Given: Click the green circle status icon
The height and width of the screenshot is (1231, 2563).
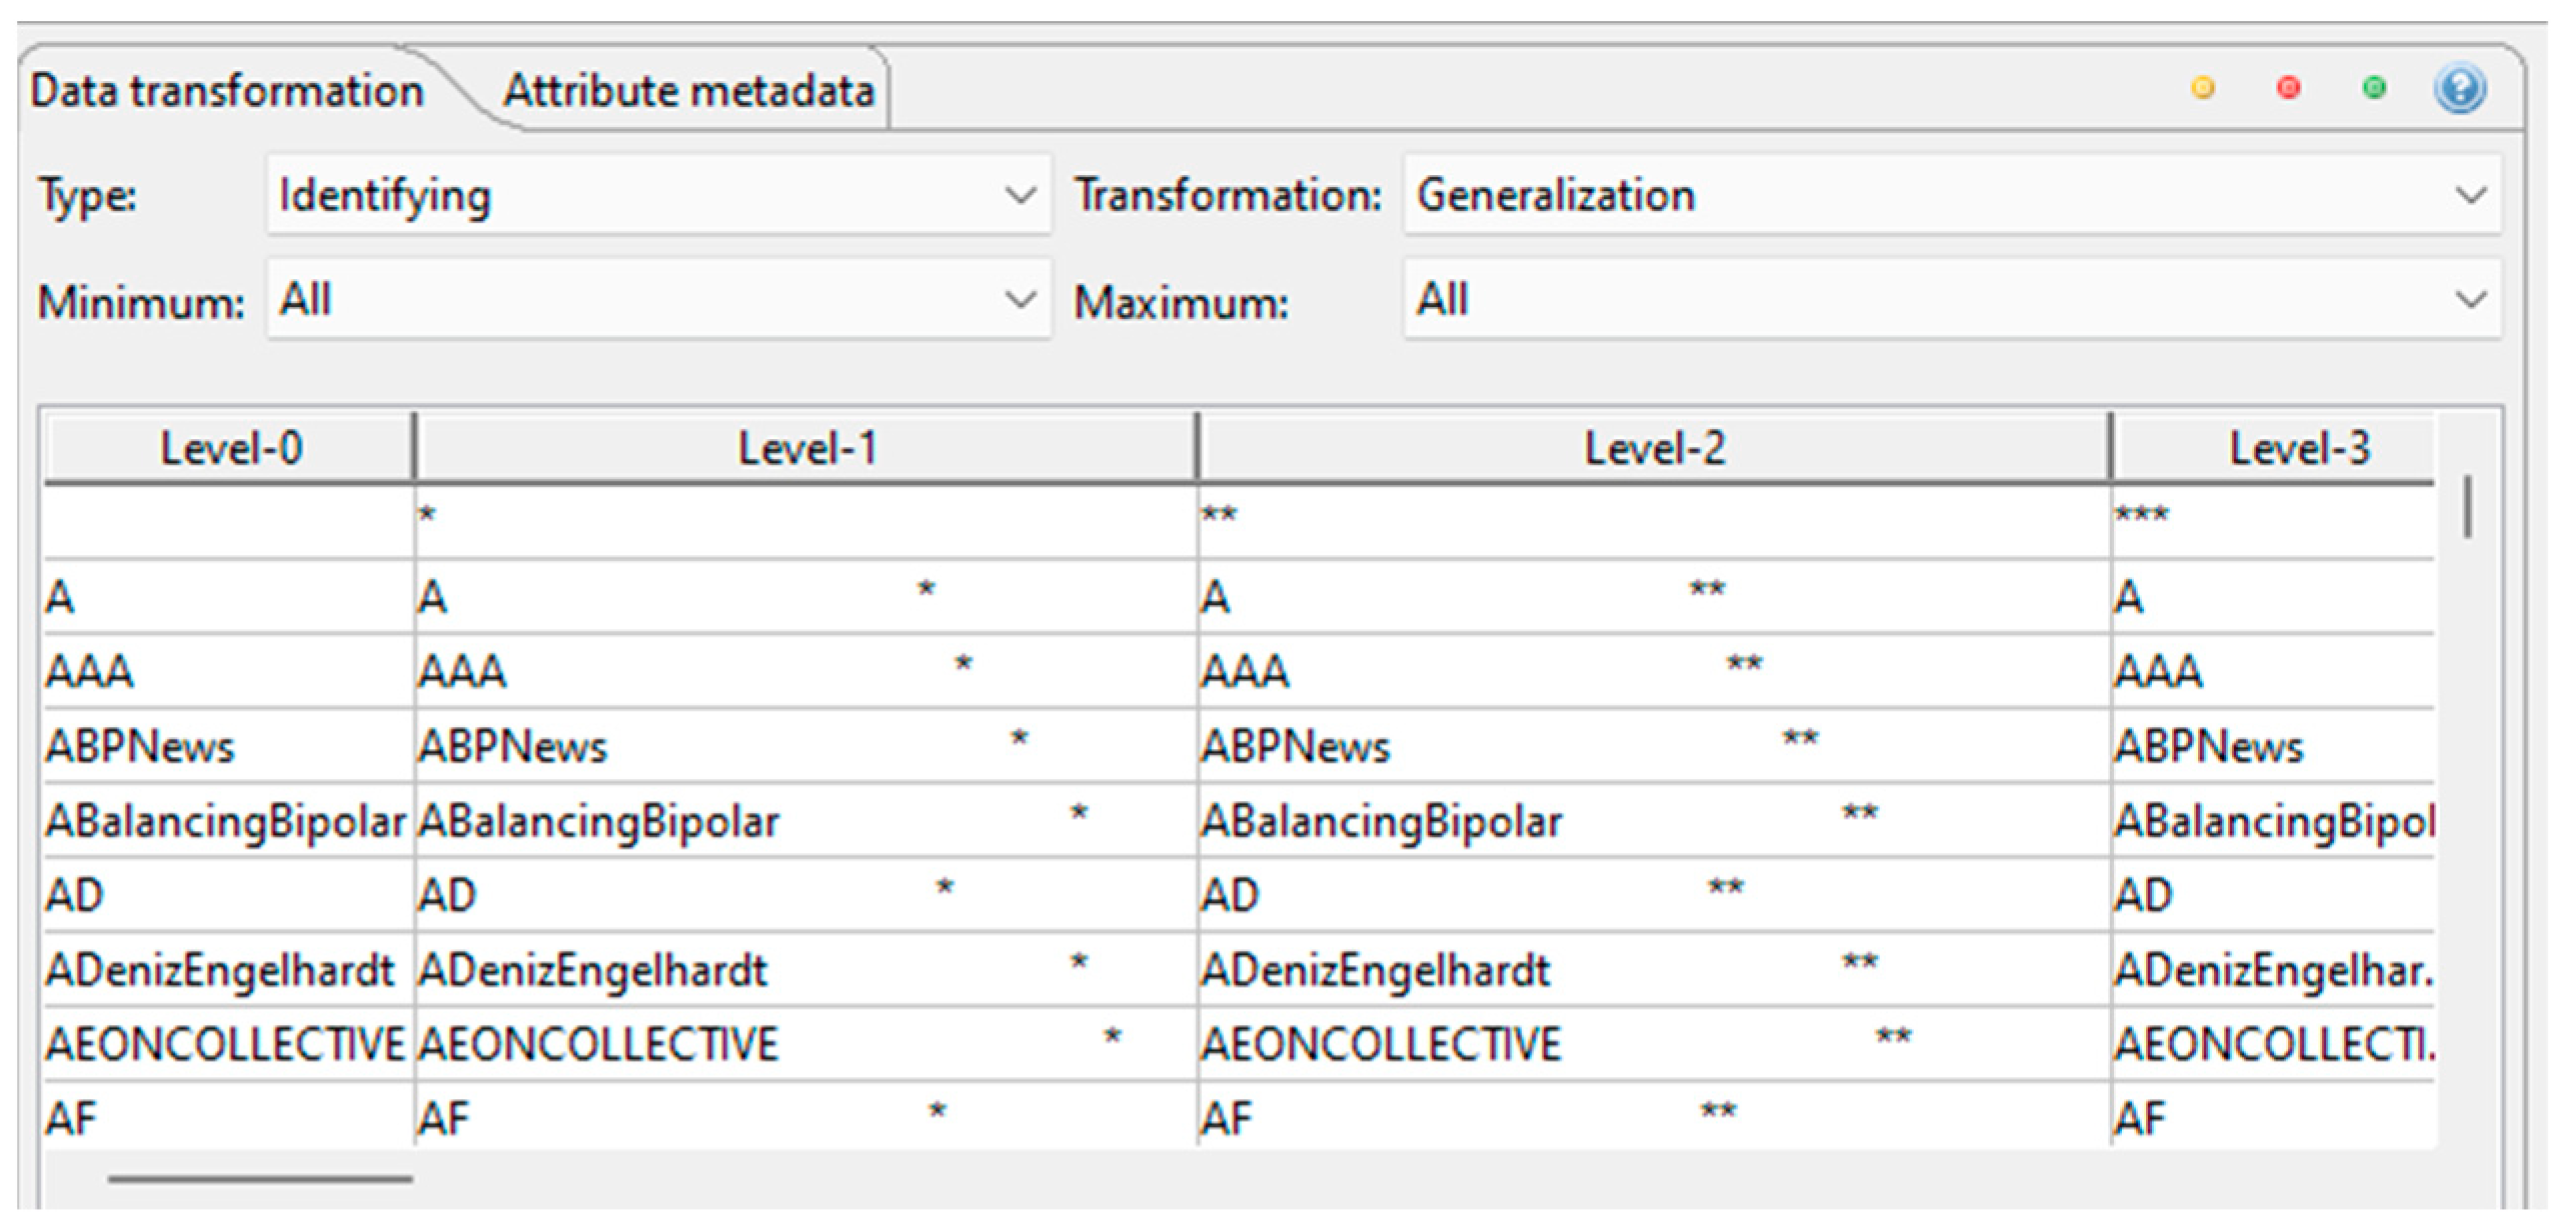Looking at the screenshot, I should (2374, 89).
